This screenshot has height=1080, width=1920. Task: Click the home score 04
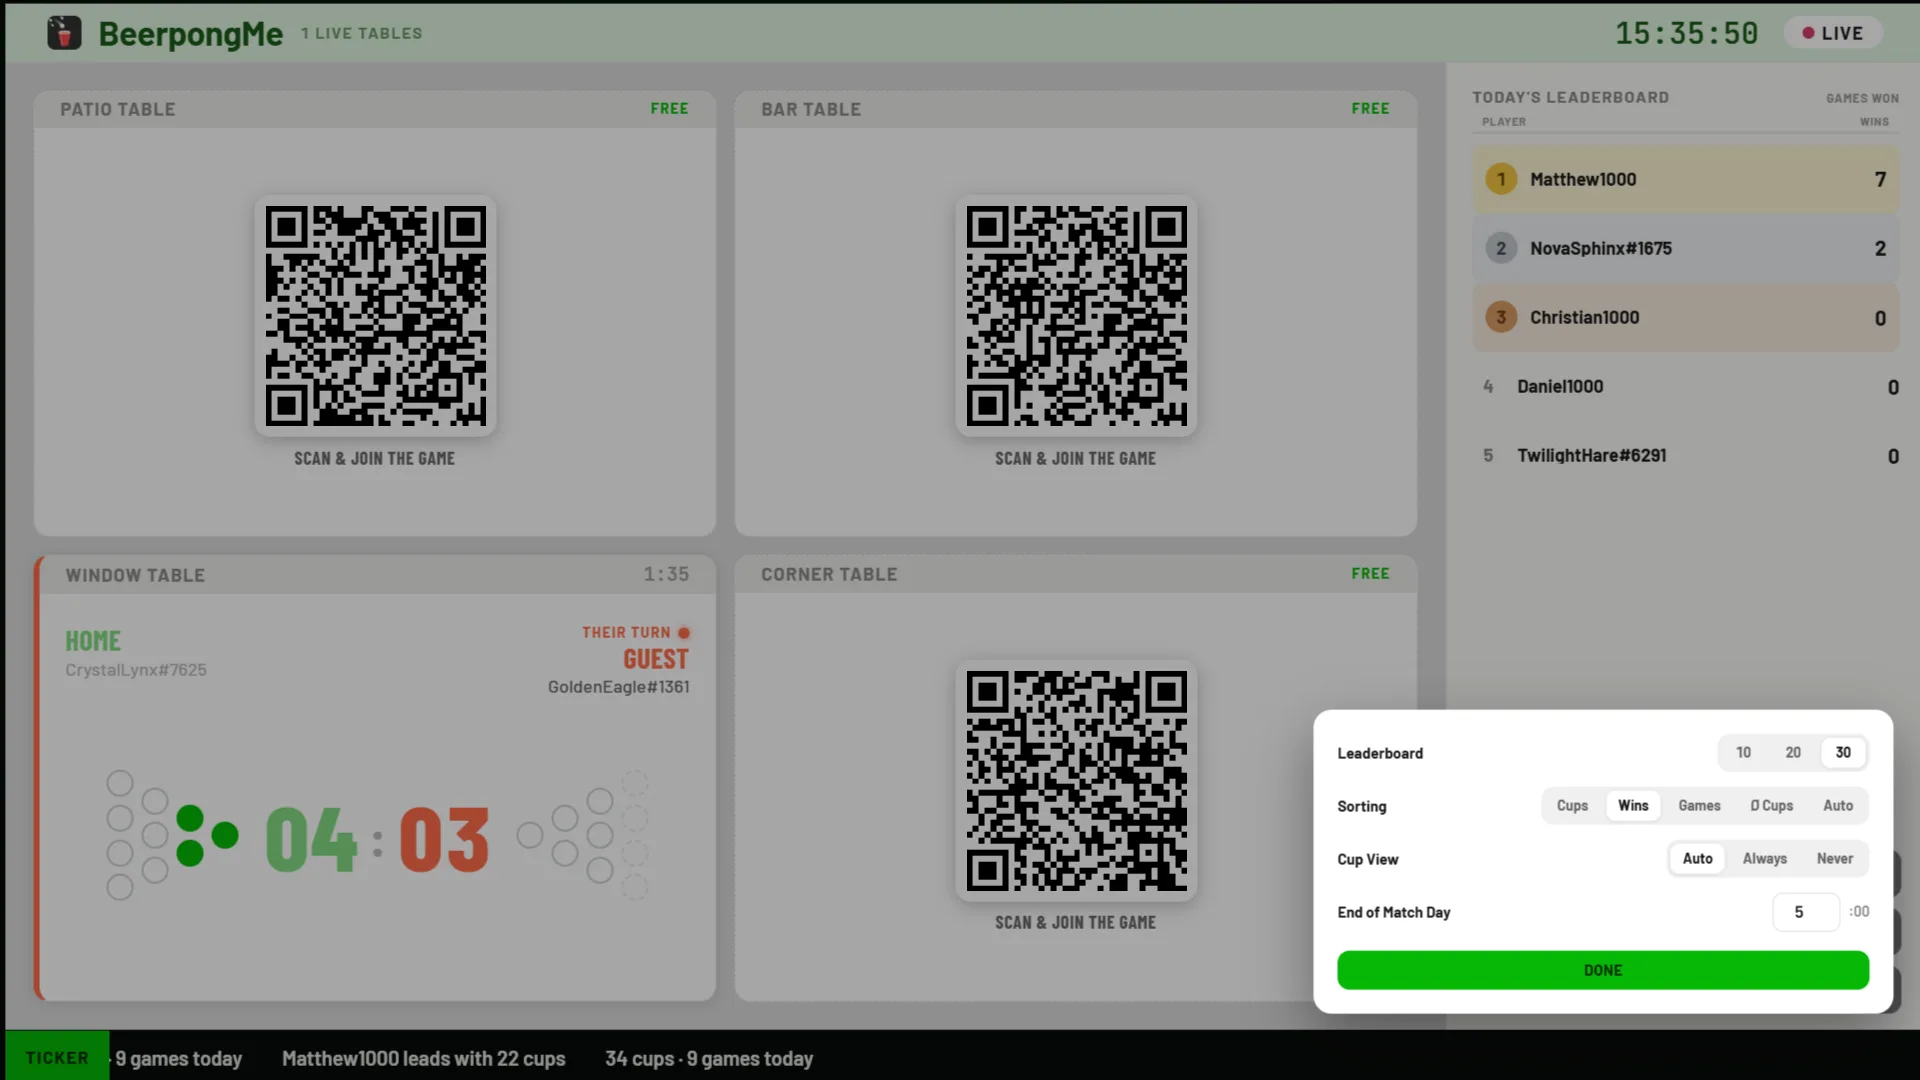311,840
